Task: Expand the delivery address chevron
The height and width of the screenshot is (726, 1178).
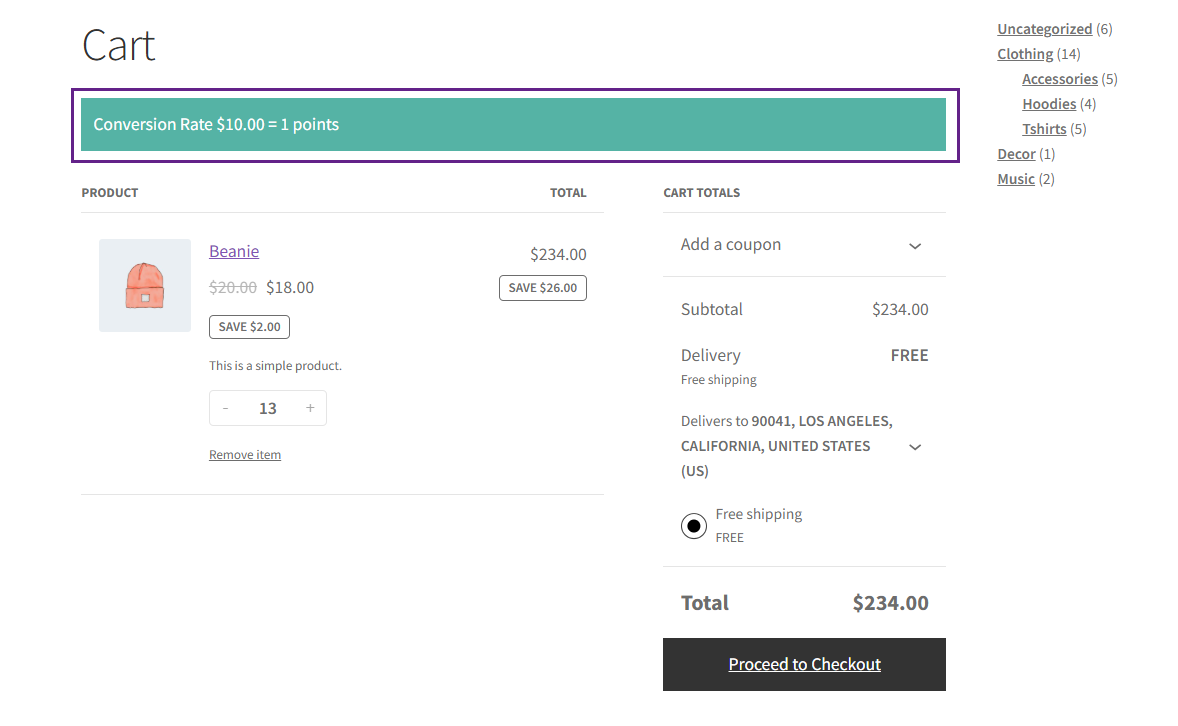Action: (x=915, y=447)
